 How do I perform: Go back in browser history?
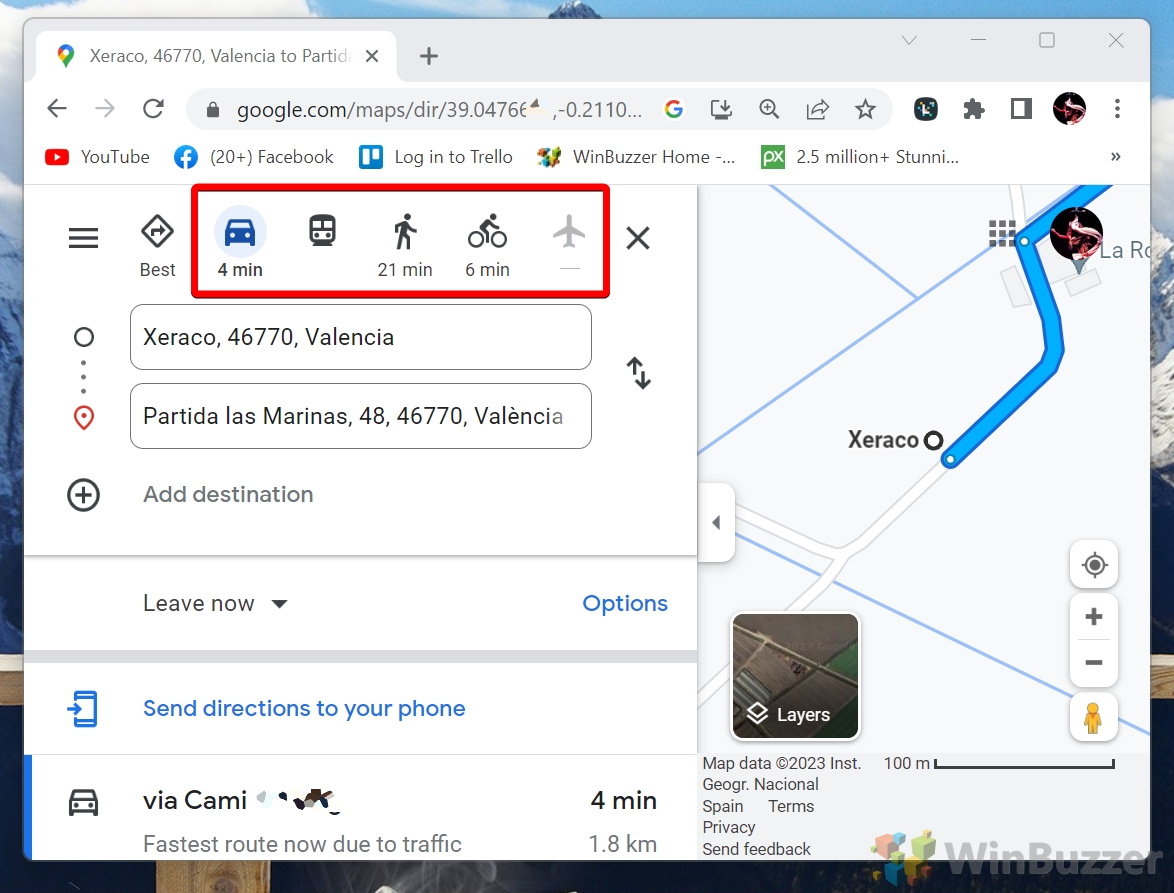(x=57, y=109)
